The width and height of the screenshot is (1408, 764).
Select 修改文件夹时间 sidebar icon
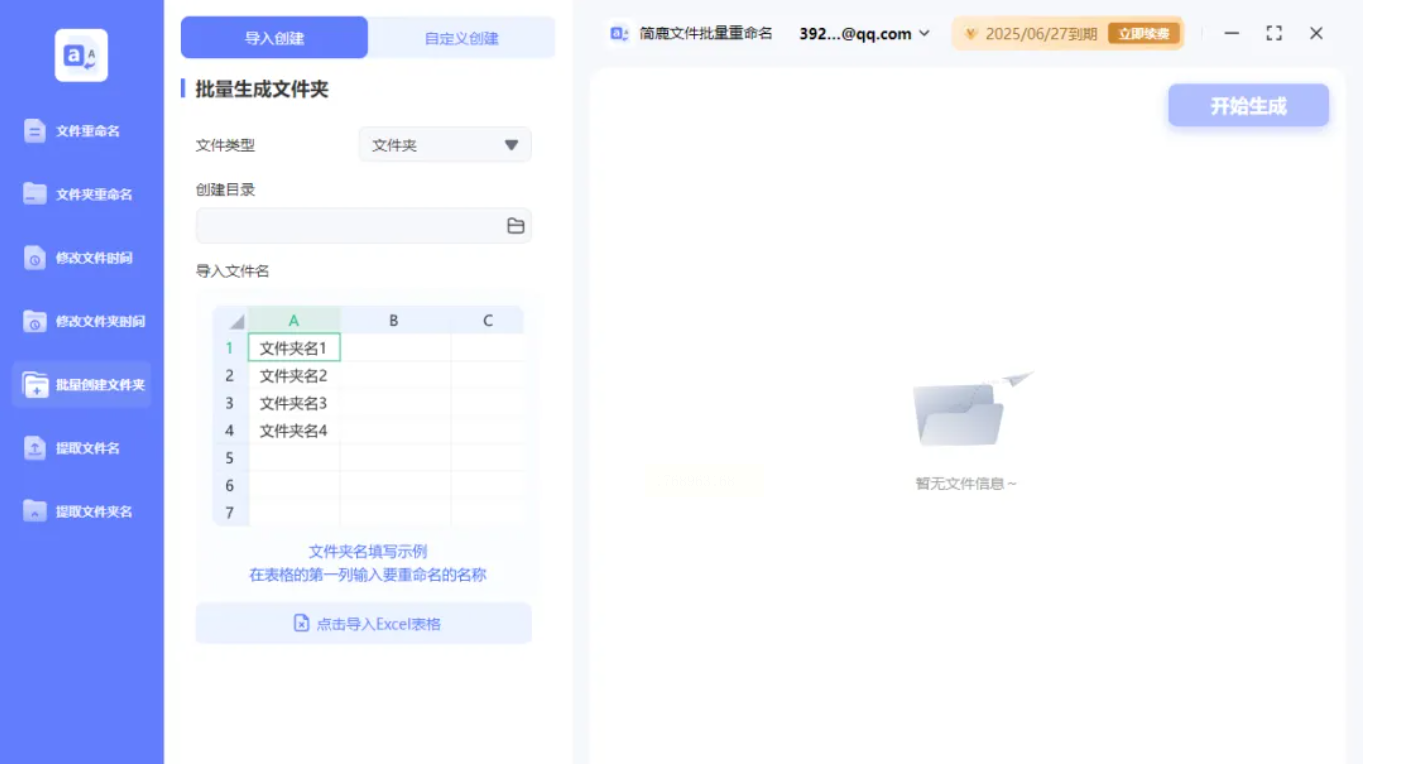click(x=35, y=321)
